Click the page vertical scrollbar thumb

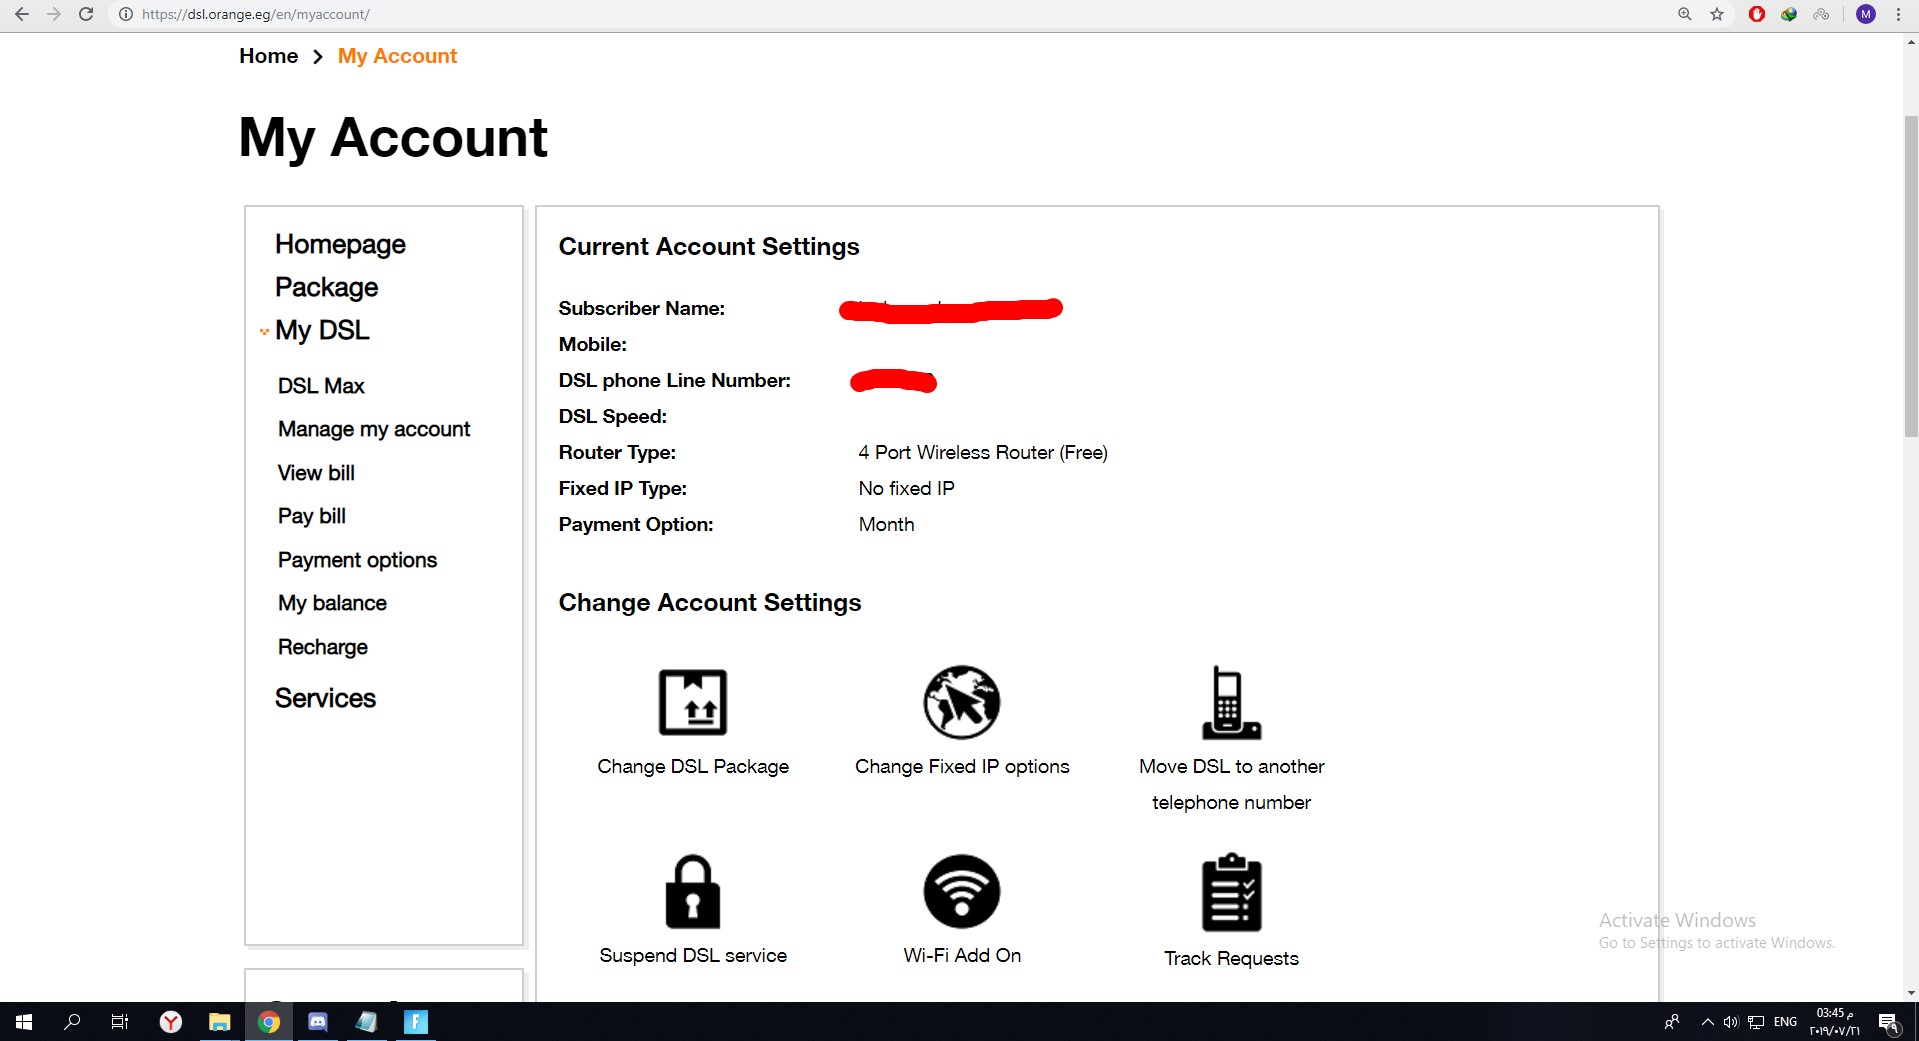point(1911,276)
